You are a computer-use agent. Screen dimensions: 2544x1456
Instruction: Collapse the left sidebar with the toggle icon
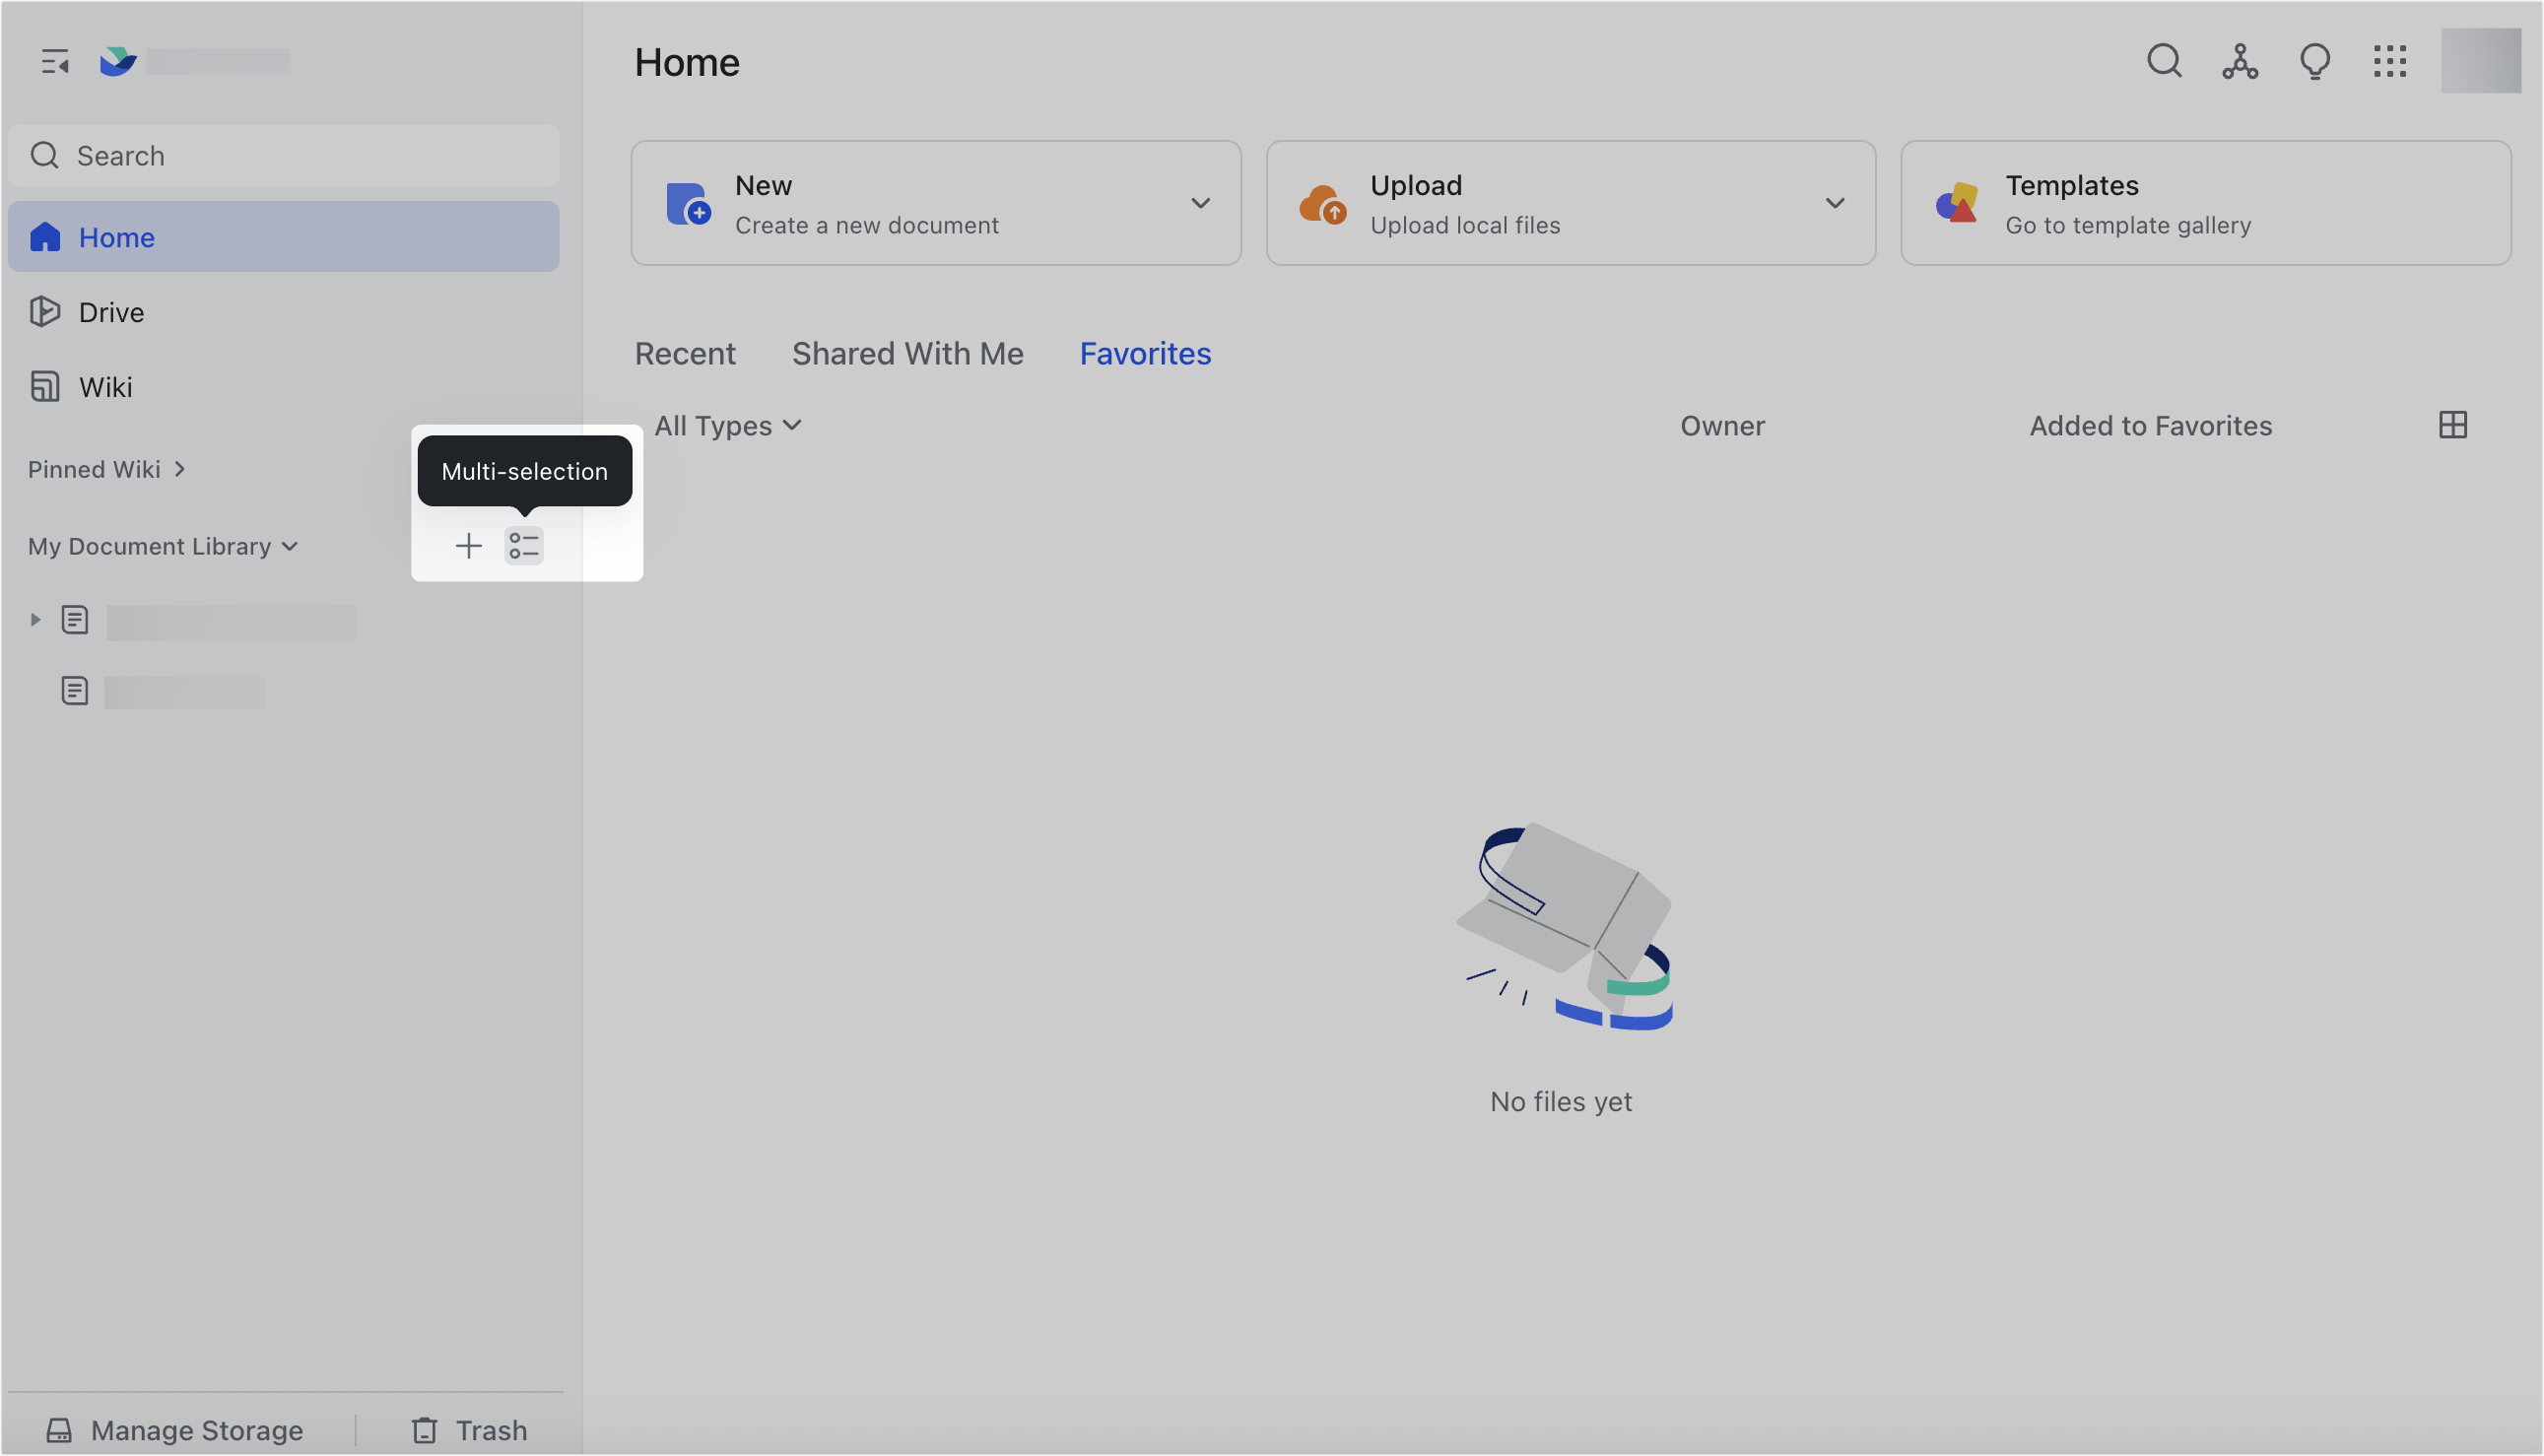55,62
